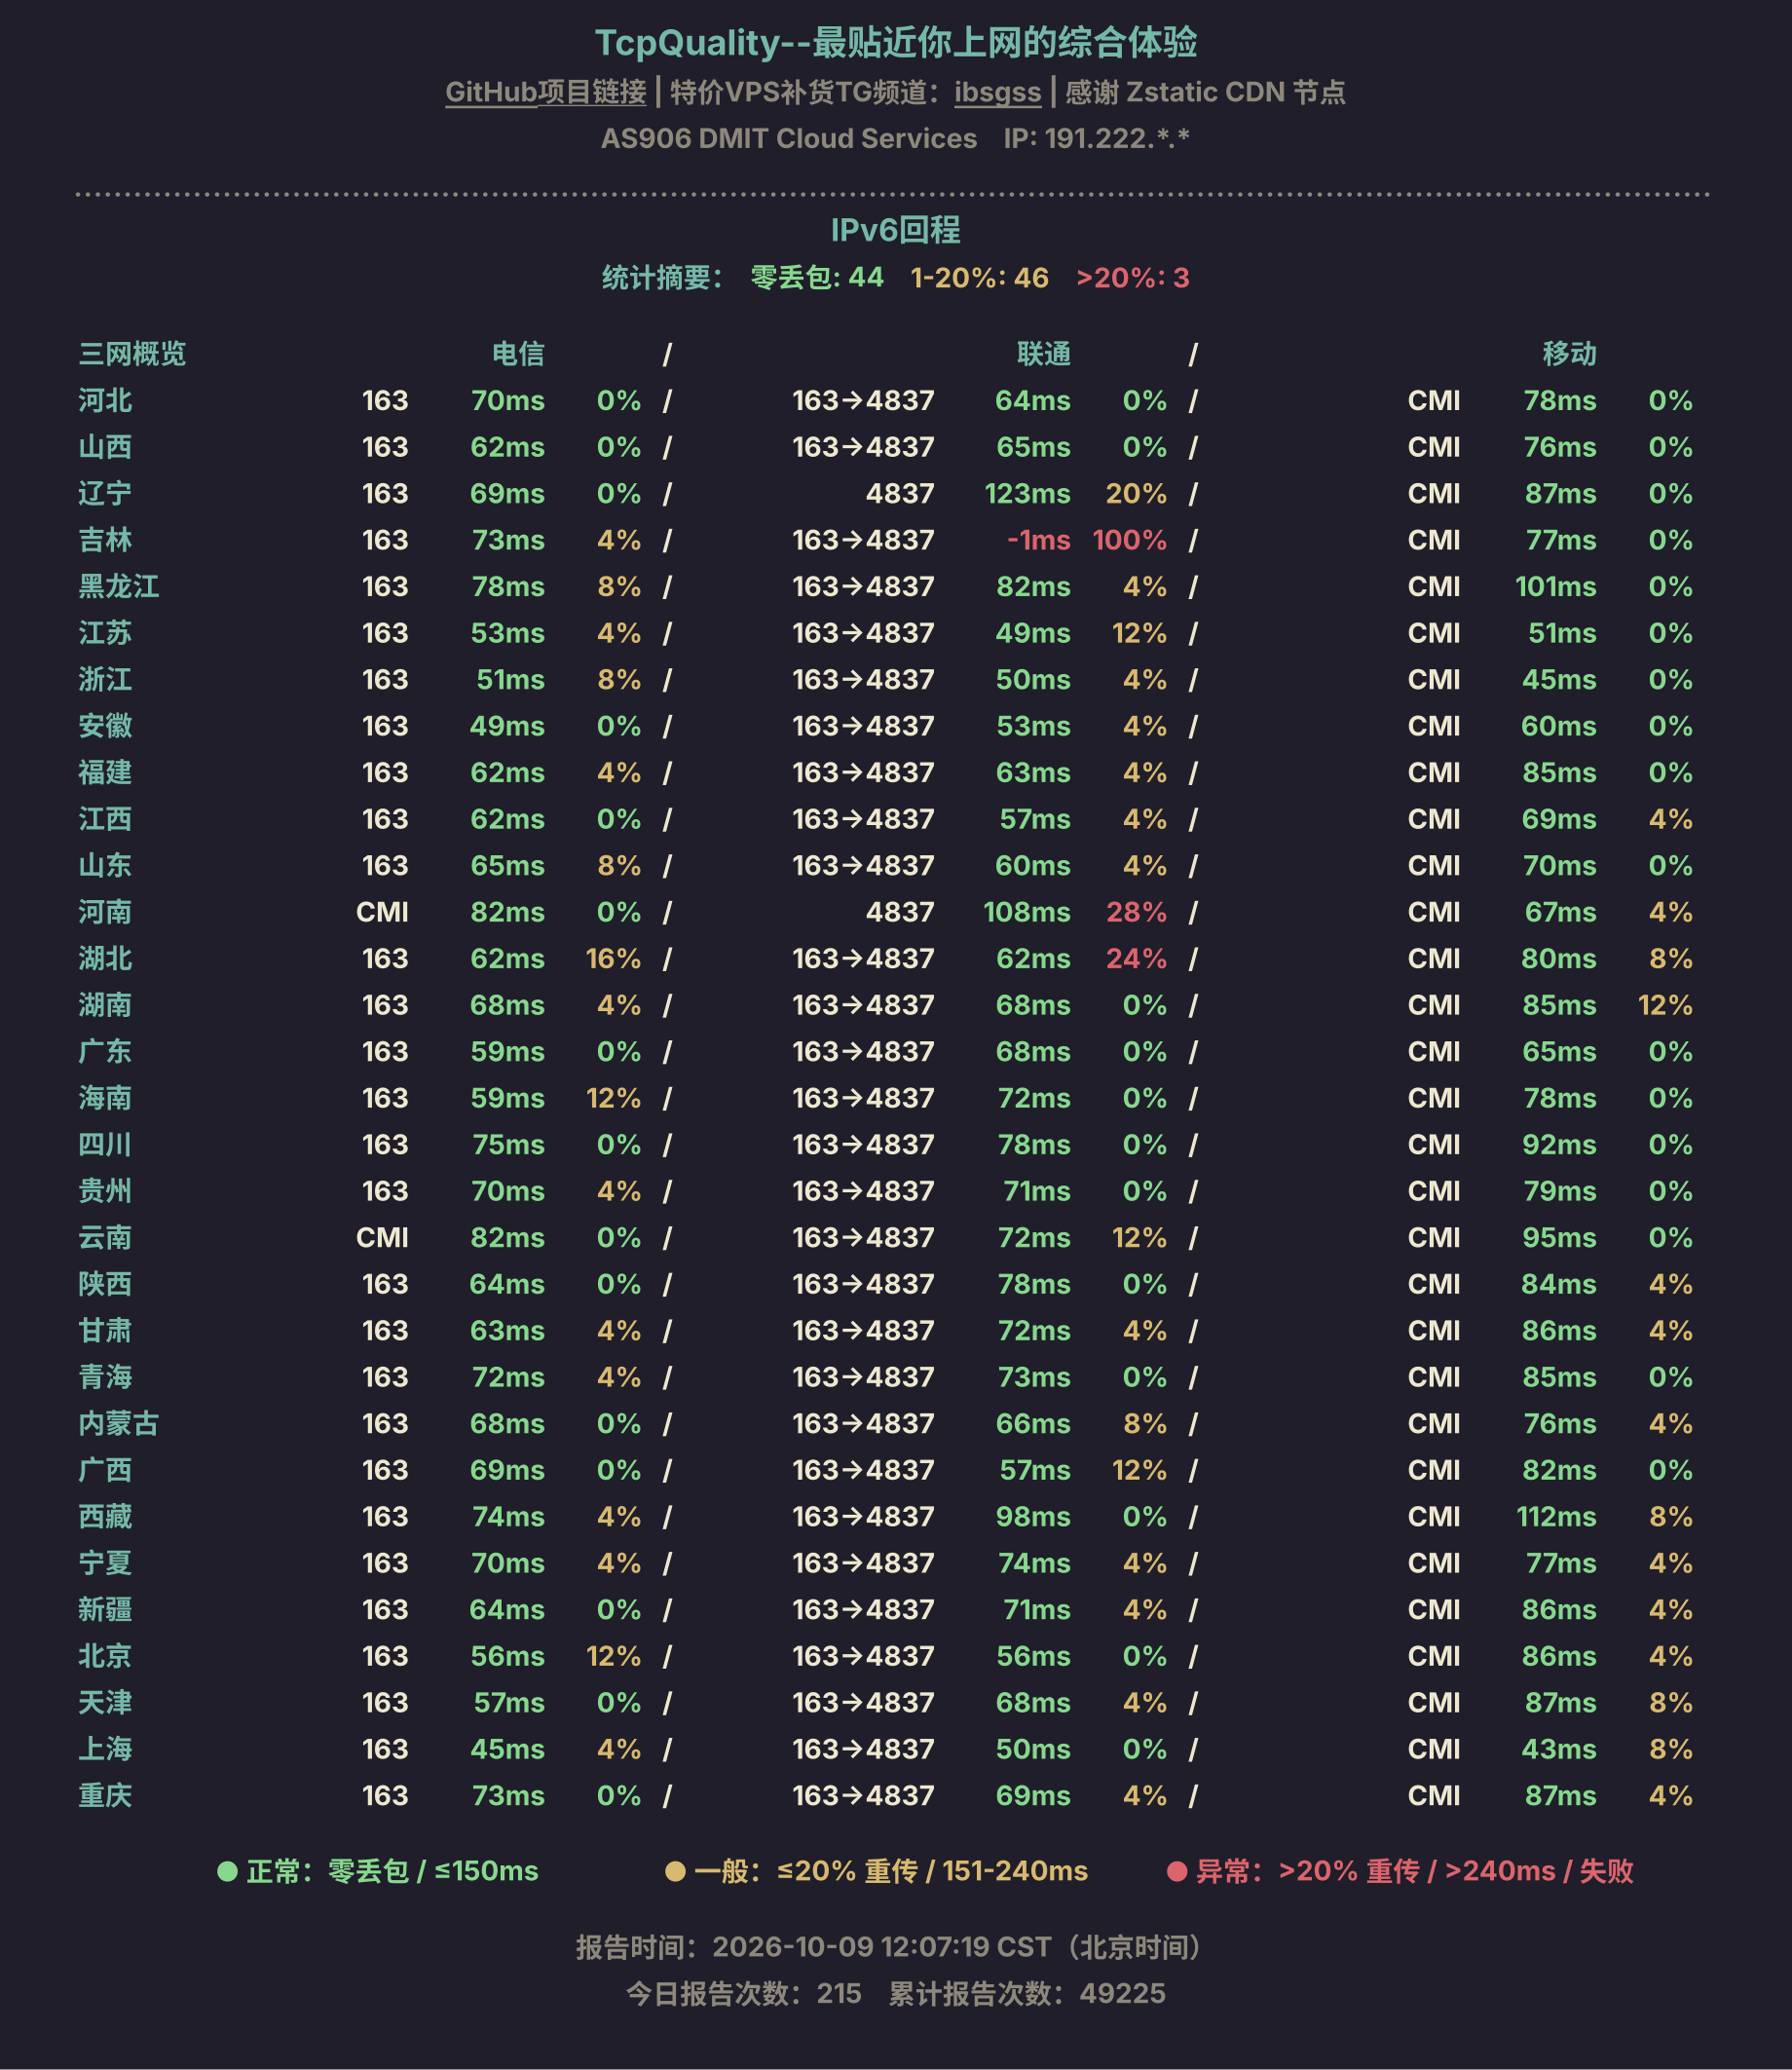Click the 新疆 province row label
Viewport: 1792px width, 2070px height.
coord(105,1609)
